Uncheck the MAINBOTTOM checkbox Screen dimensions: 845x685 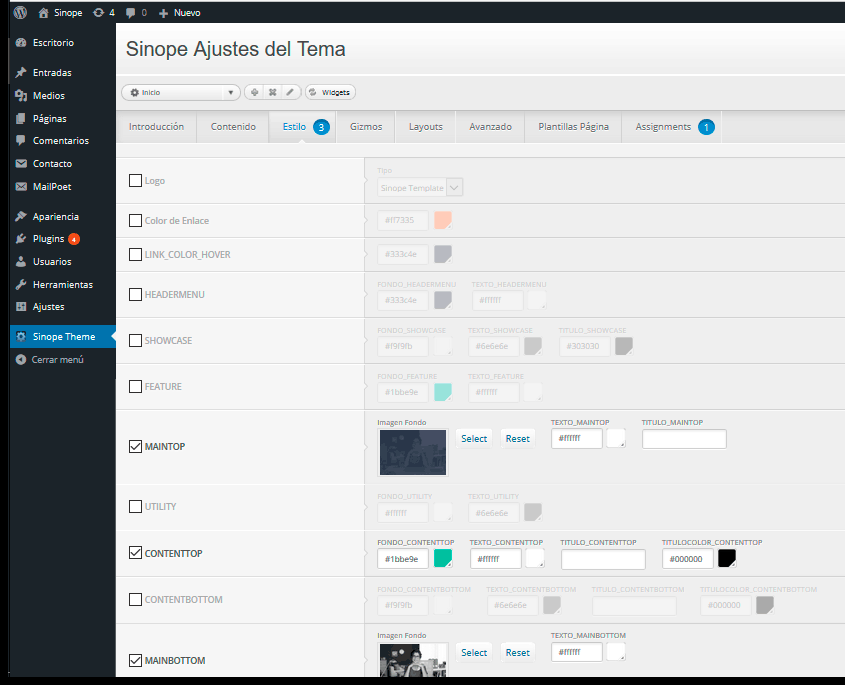[x=135, y=660]
